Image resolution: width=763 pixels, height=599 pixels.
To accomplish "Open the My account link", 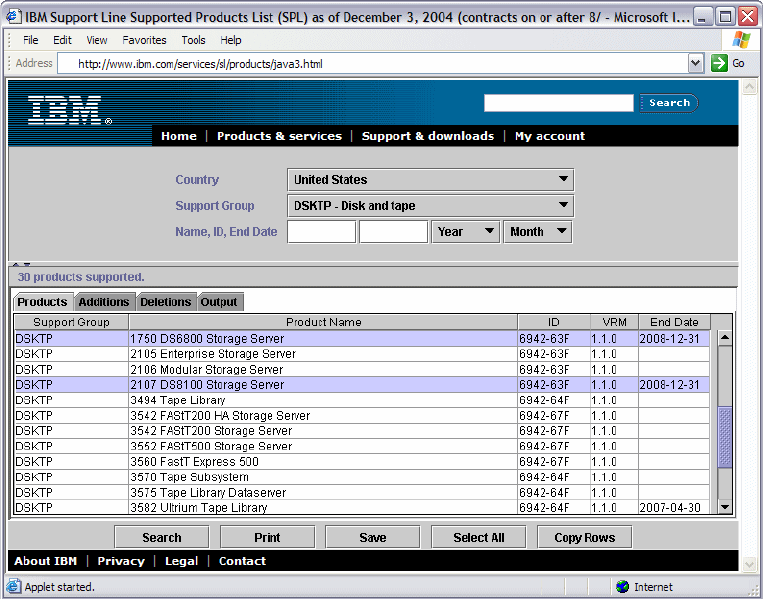I will click(x=550, y=136).
